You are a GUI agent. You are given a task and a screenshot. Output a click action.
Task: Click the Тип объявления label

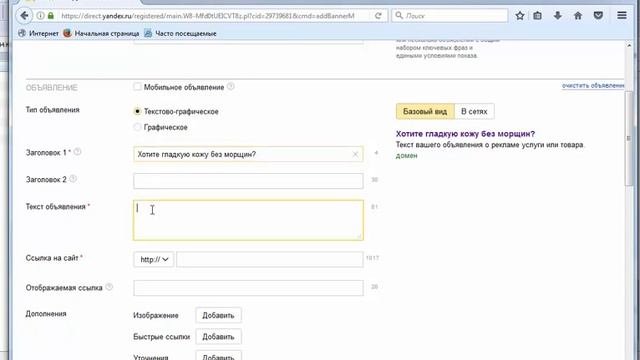click(53, 110)
